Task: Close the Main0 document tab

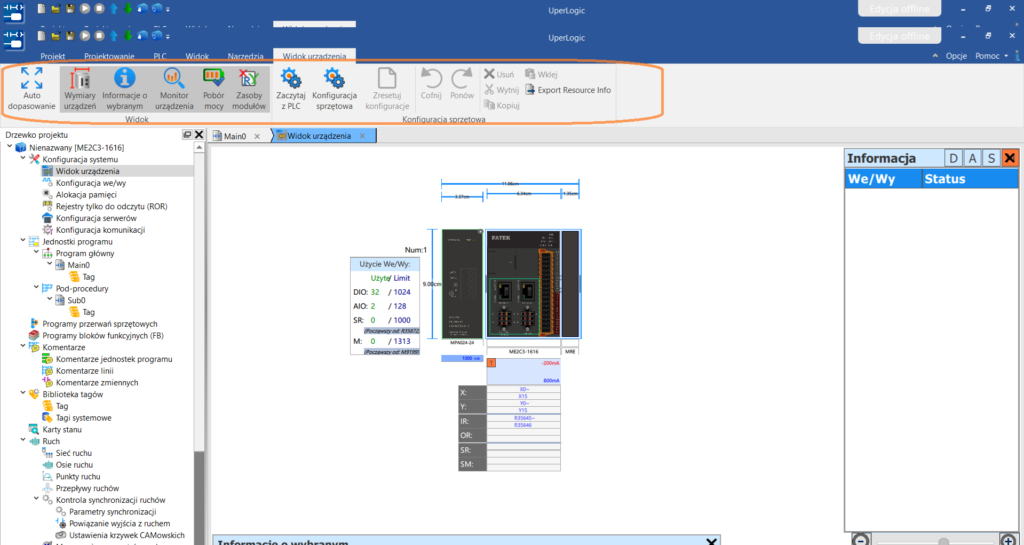Action: pos(257,136)
